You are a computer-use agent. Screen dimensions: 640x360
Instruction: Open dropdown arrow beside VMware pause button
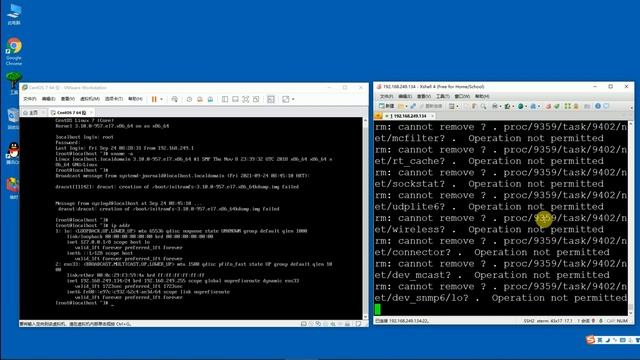pyautogui.click(x=162, y=99)
